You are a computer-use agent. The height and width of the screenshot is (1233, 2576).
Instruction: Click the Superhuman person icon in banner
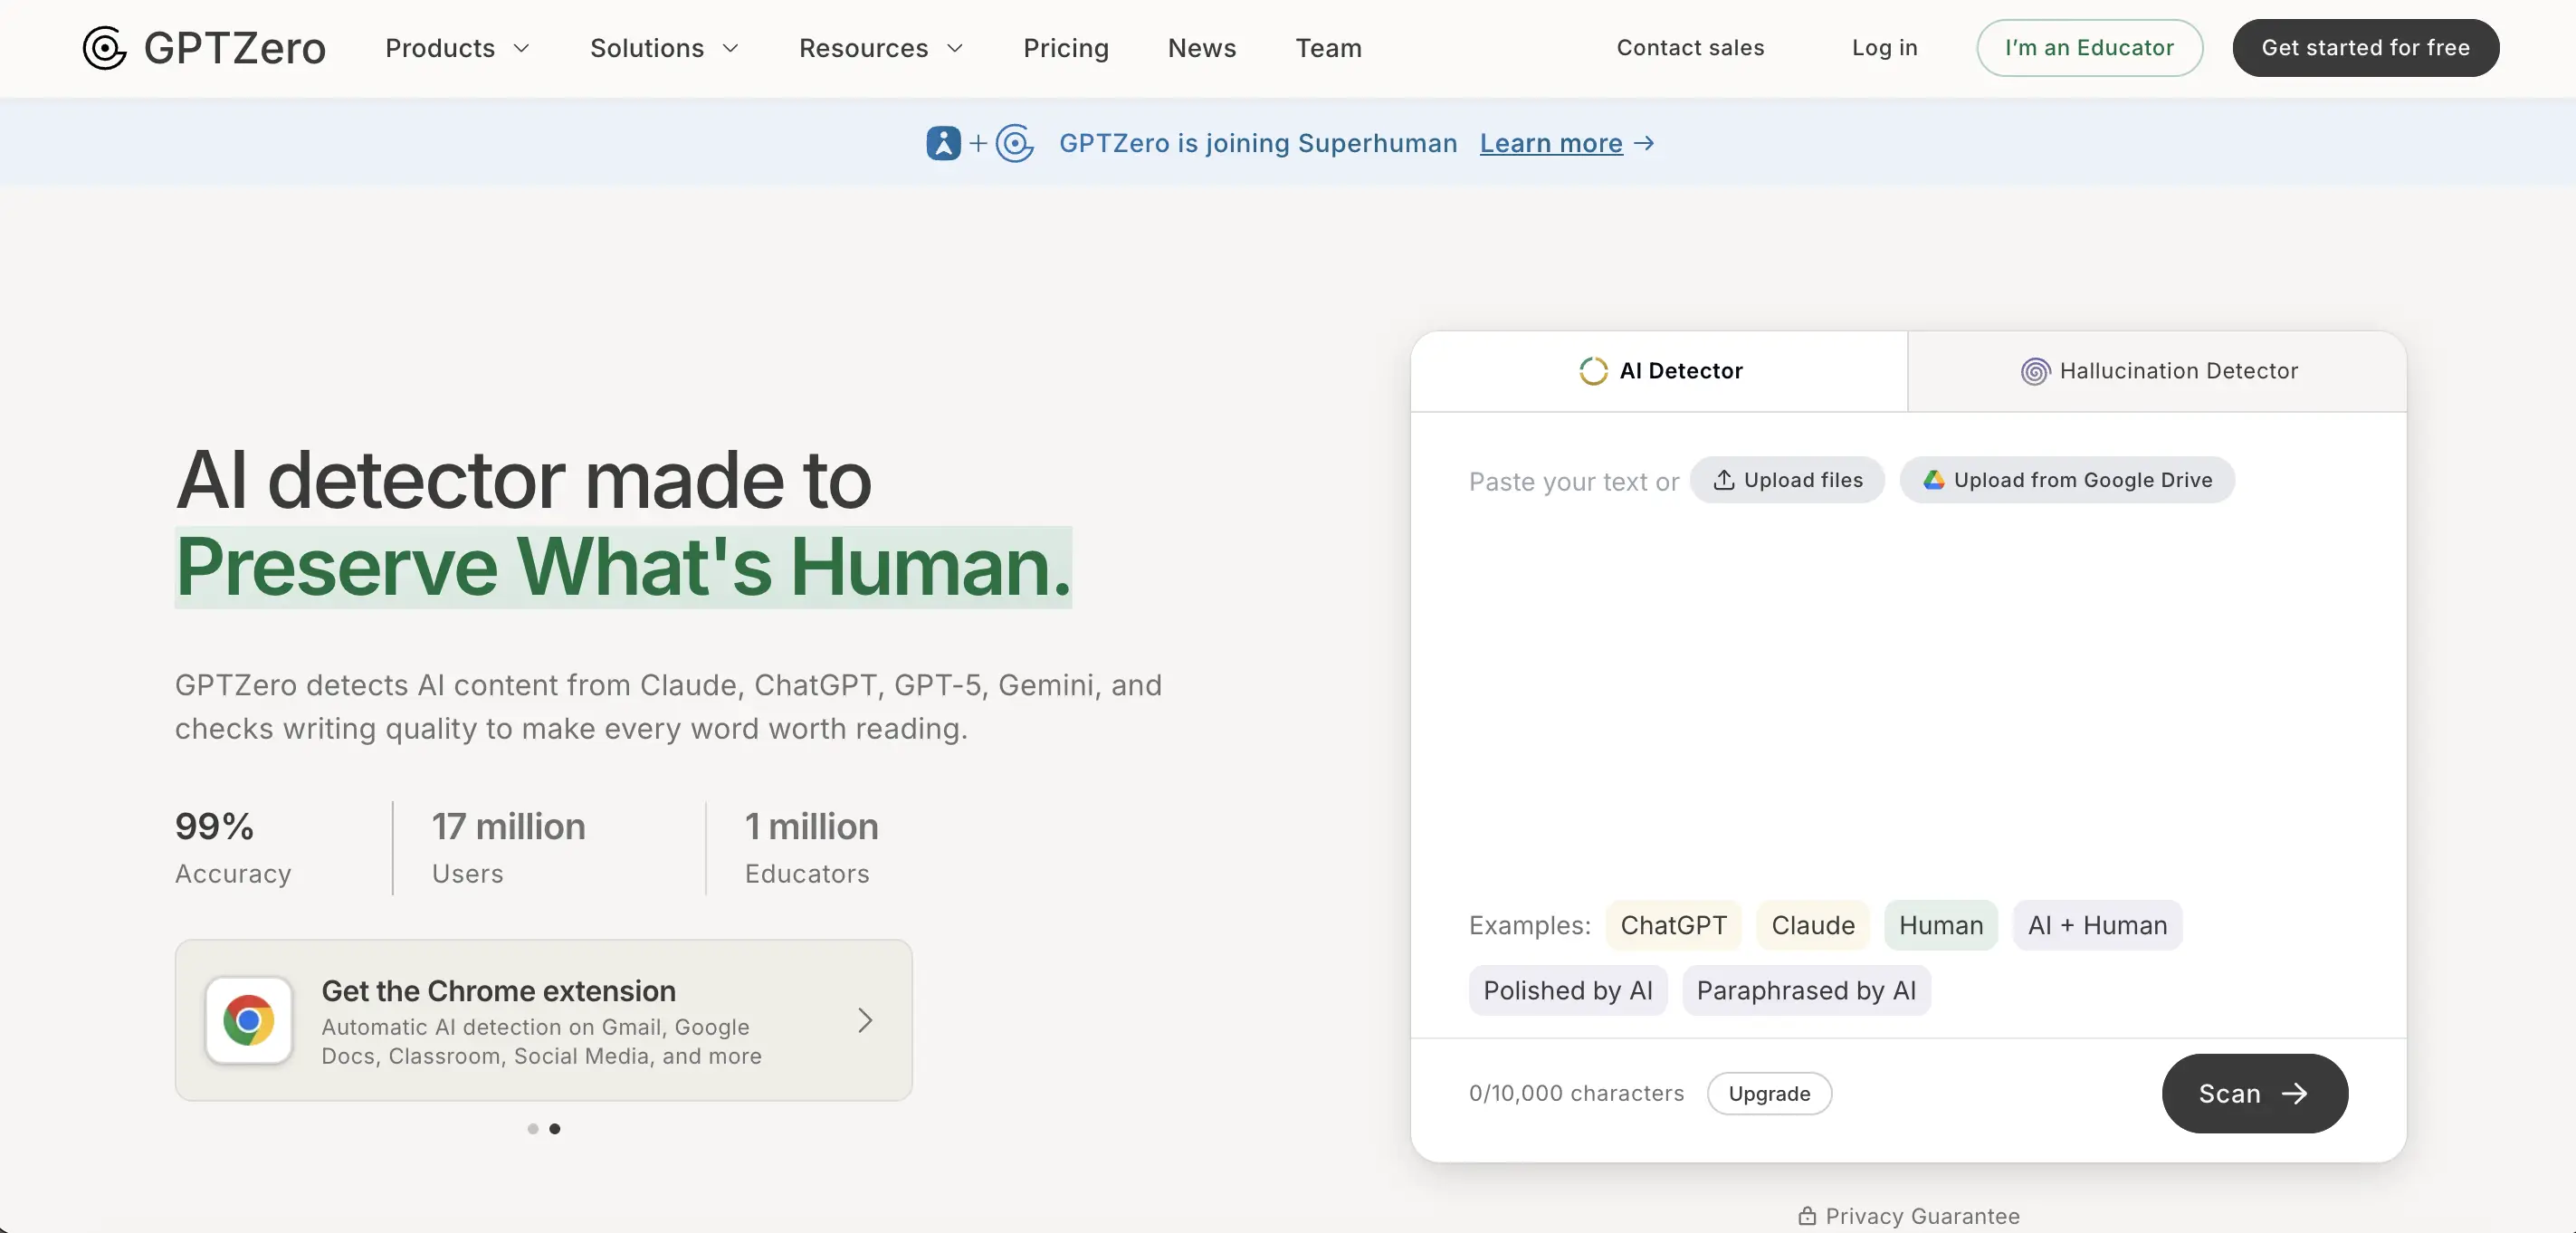click(943, 143)
